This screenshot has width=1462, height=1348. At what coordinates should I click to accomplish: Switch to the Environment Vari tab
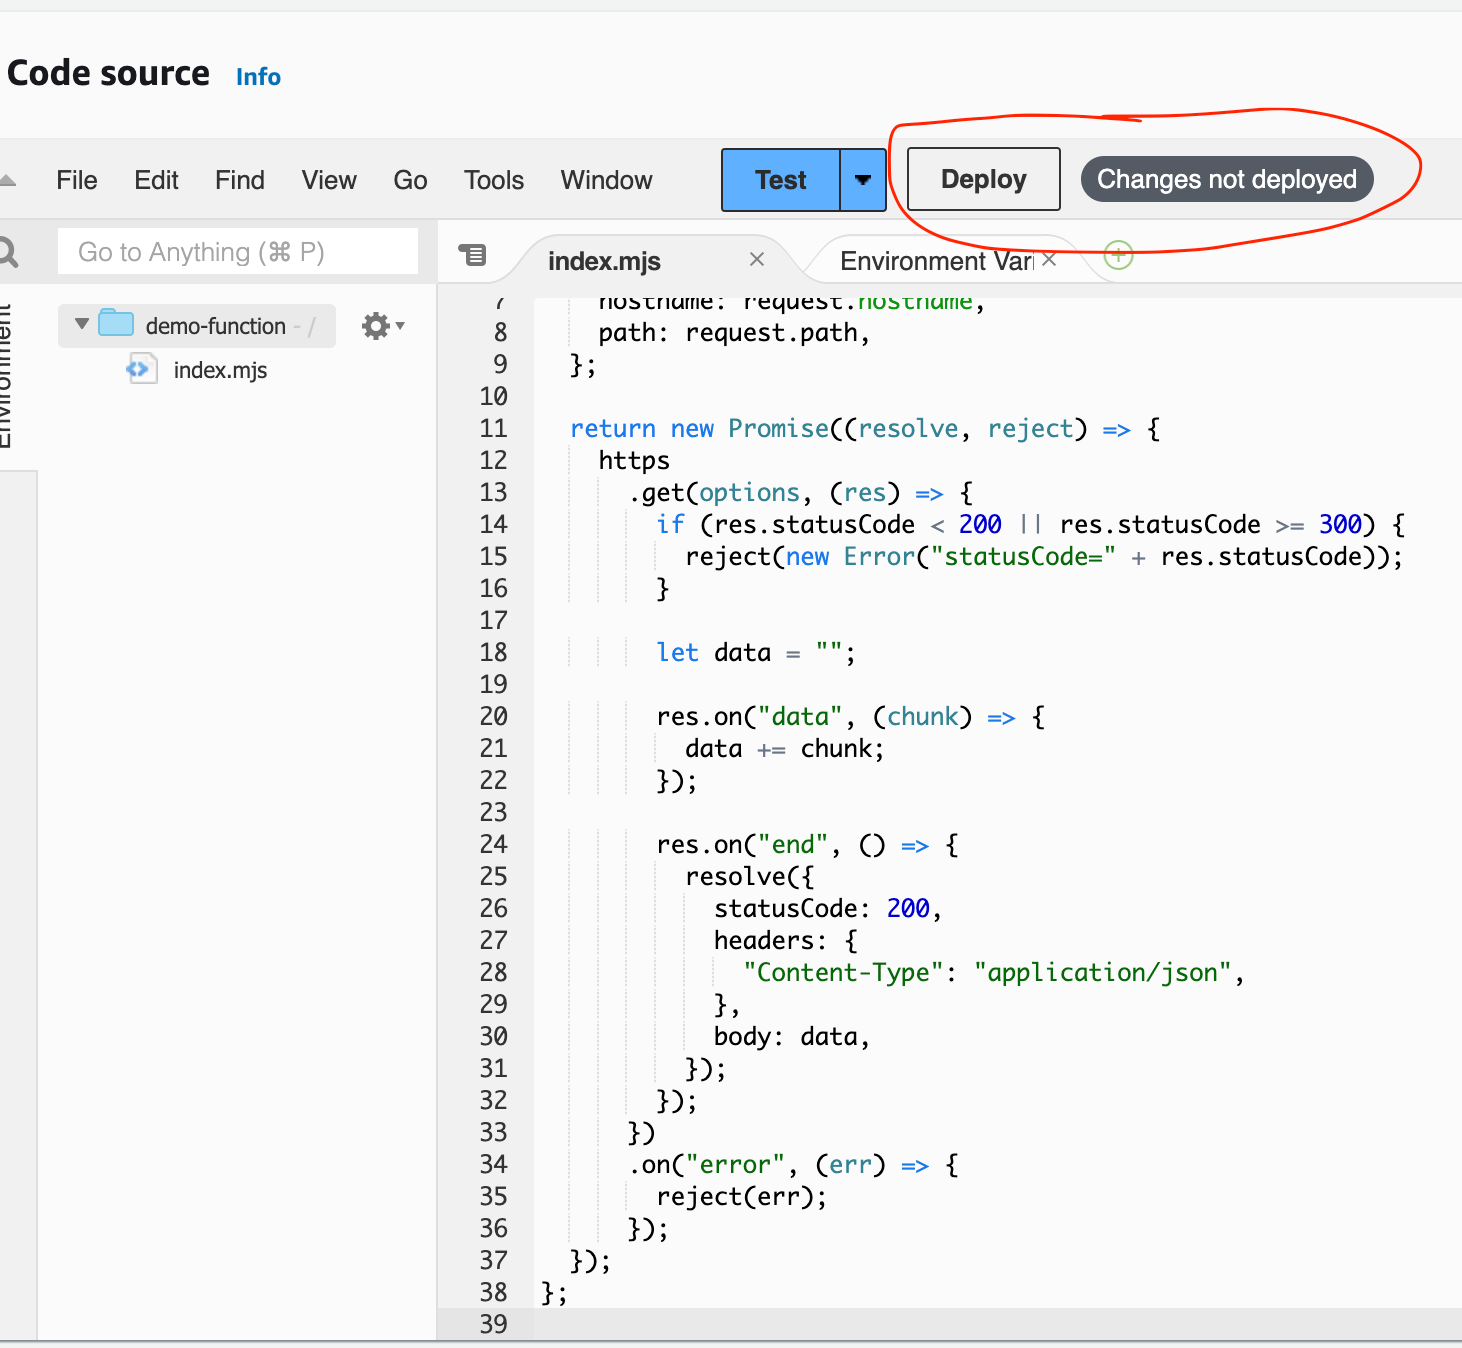point(936,261)
